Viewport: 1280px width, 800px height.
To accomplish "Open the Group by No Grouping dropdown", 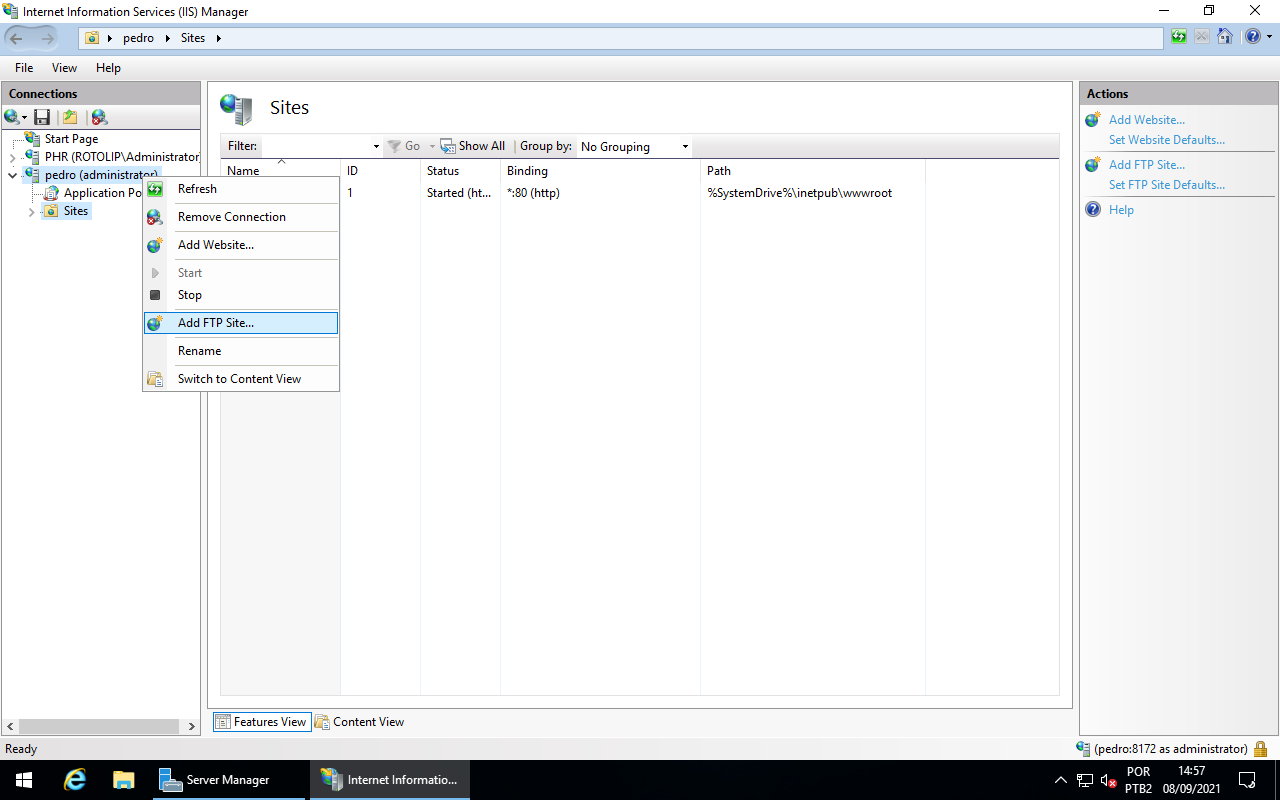I will [635, 146].
